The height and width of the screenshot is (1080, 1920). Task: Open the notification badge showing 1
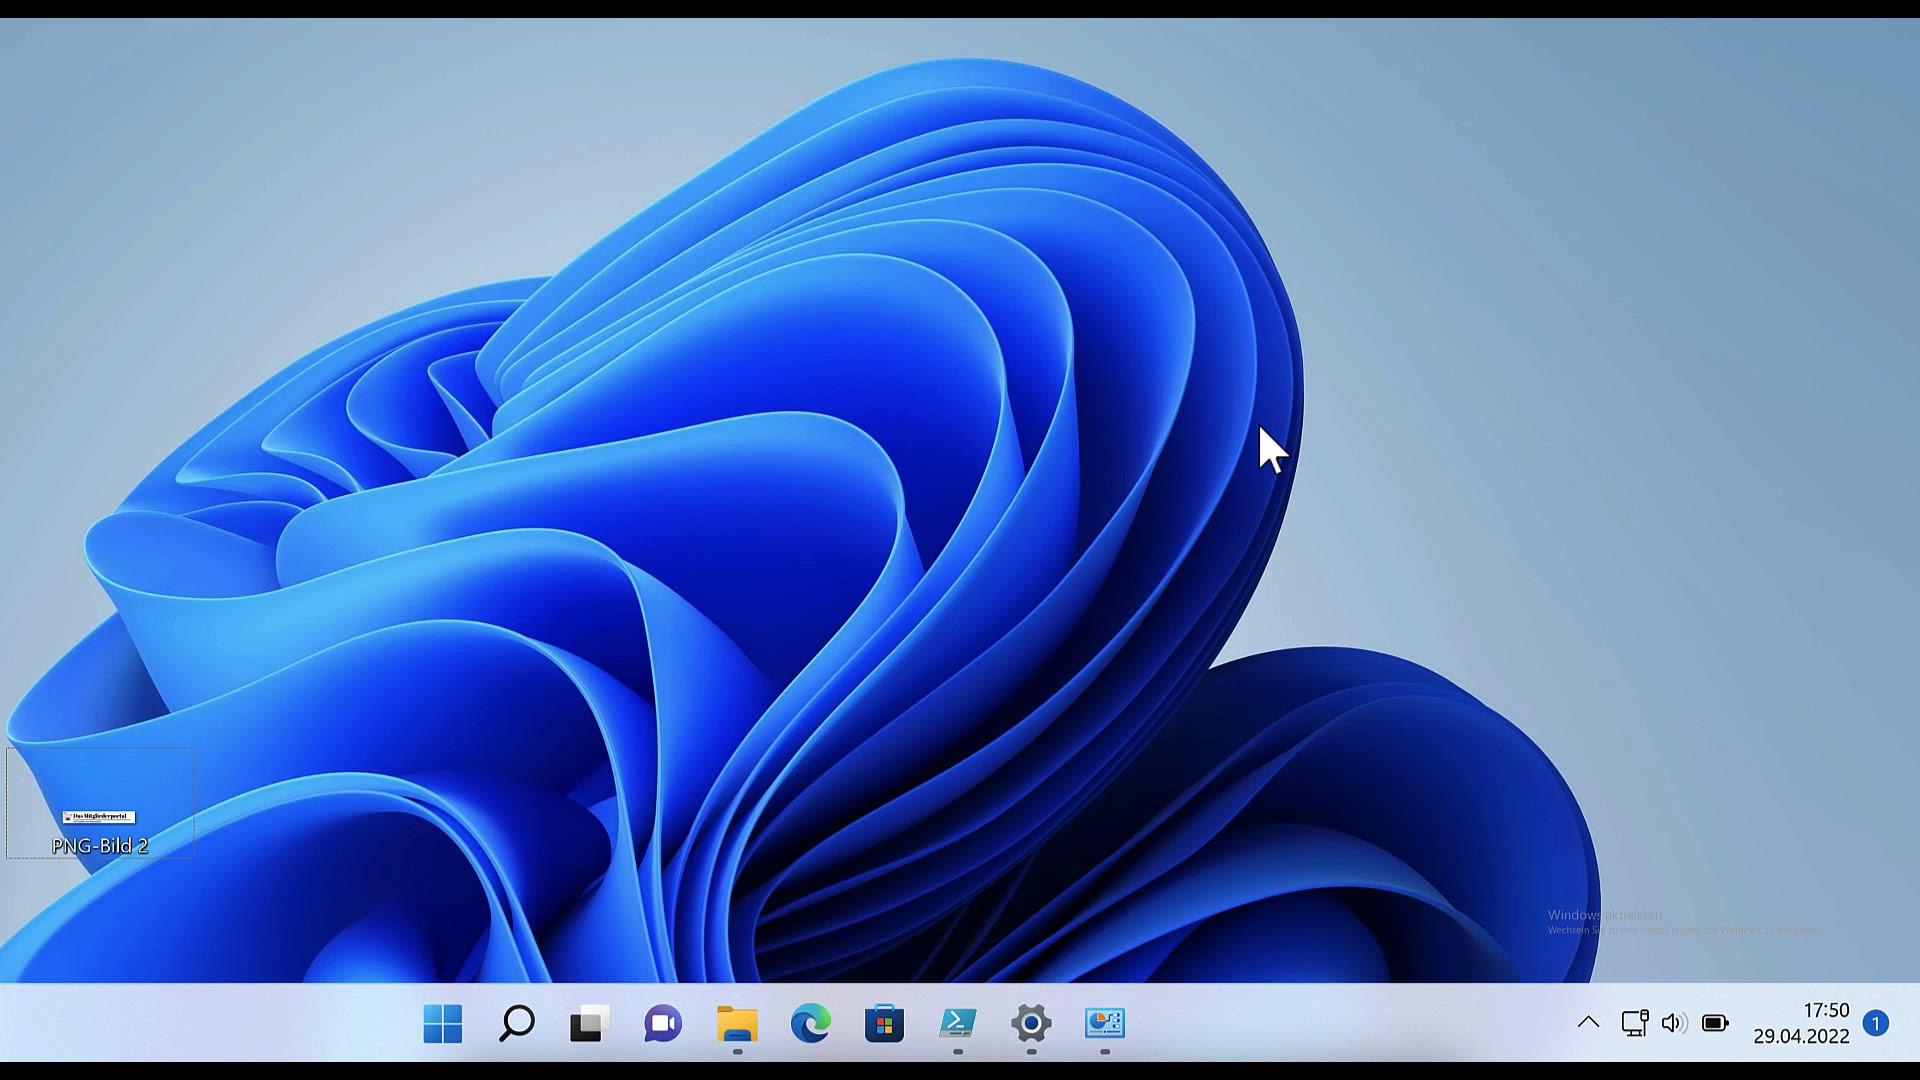[x=1876, y=1023]
